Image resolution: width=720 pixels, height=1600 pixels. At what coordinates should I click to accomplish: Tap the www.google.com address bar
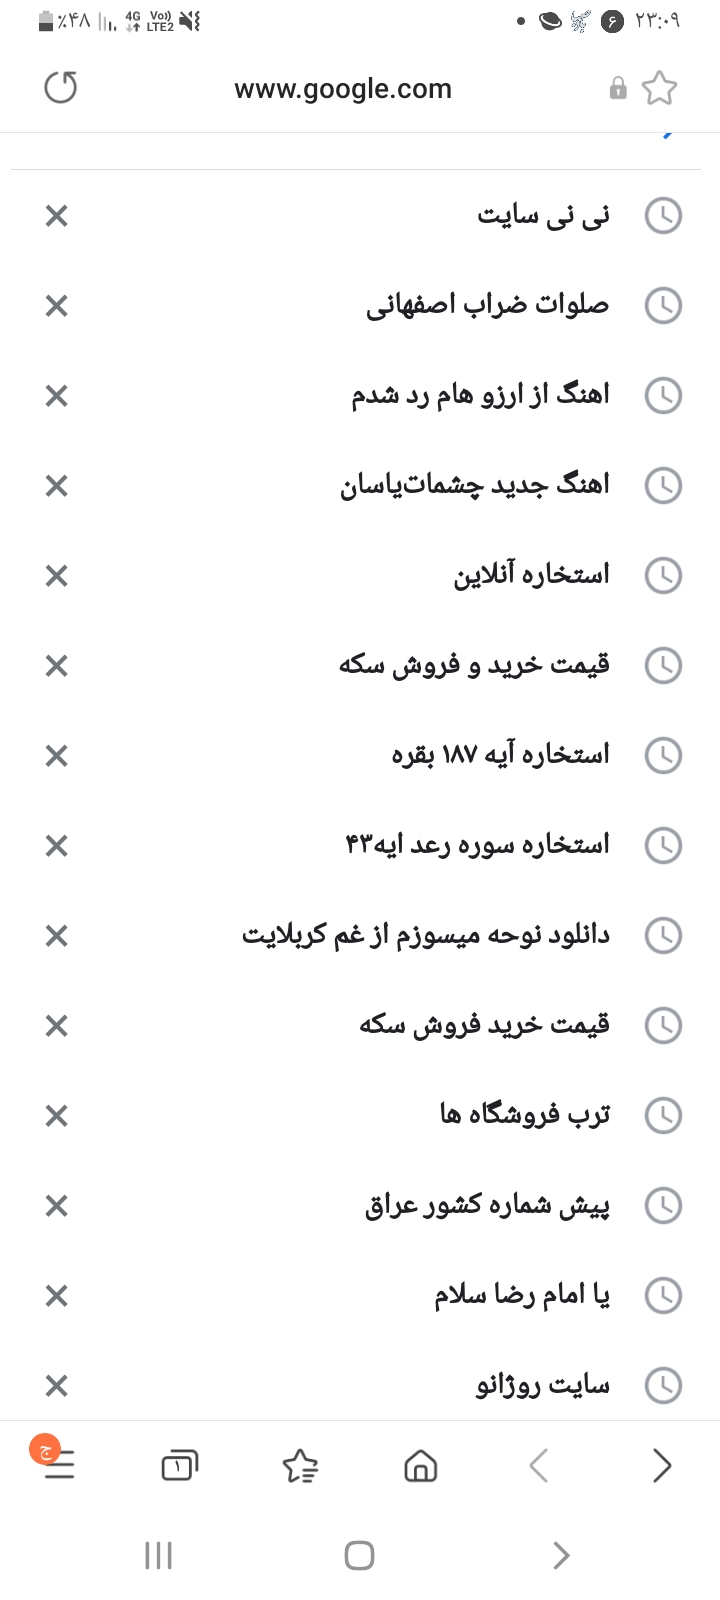[343, 88]
